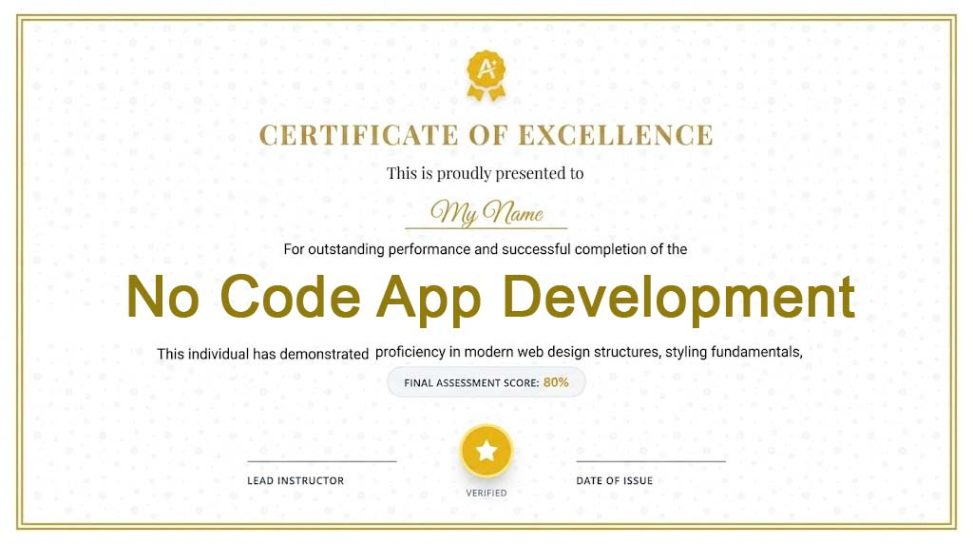973x544 pixels.
Task: Click the 'VERIFIED' caption under the seal
Action: pos(486,493)
